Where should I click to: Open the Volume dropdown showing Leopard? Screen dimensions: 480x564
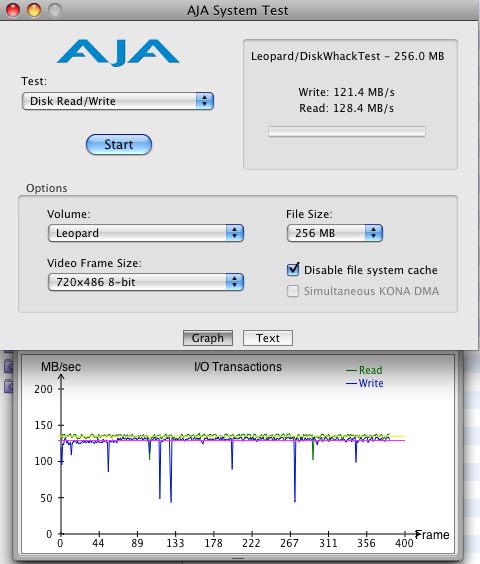click(x=146, y=233)
